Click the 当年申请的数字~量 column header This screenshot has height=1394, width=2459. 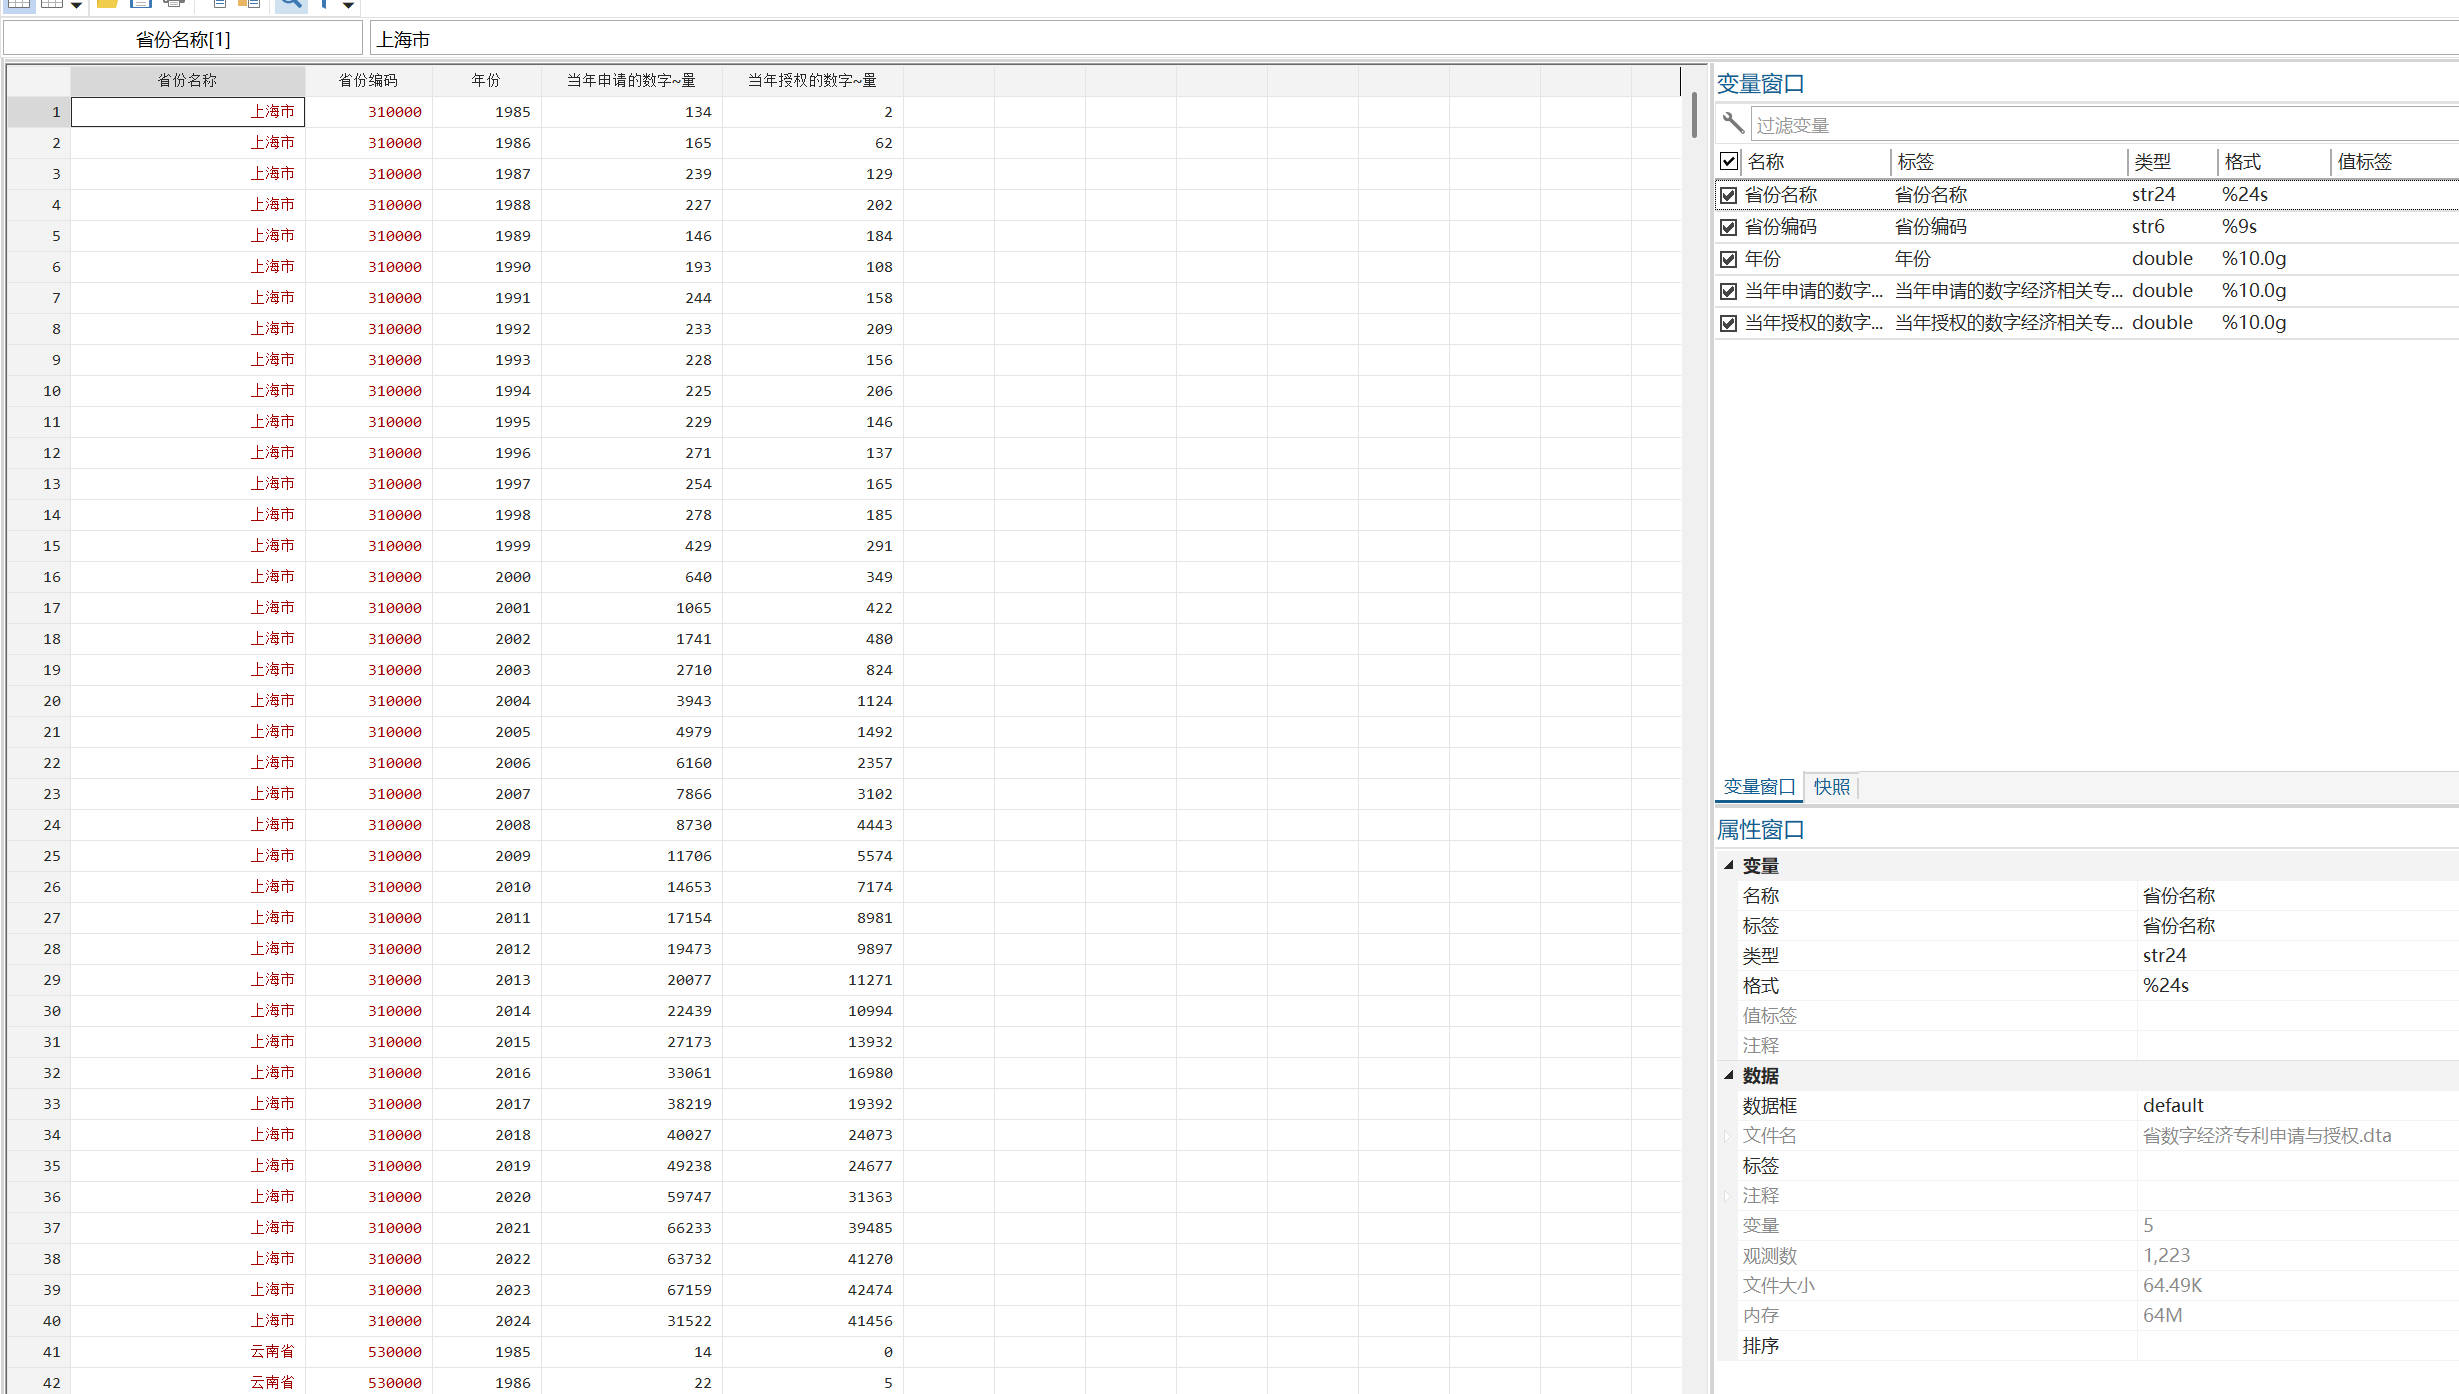click(631, 80)
